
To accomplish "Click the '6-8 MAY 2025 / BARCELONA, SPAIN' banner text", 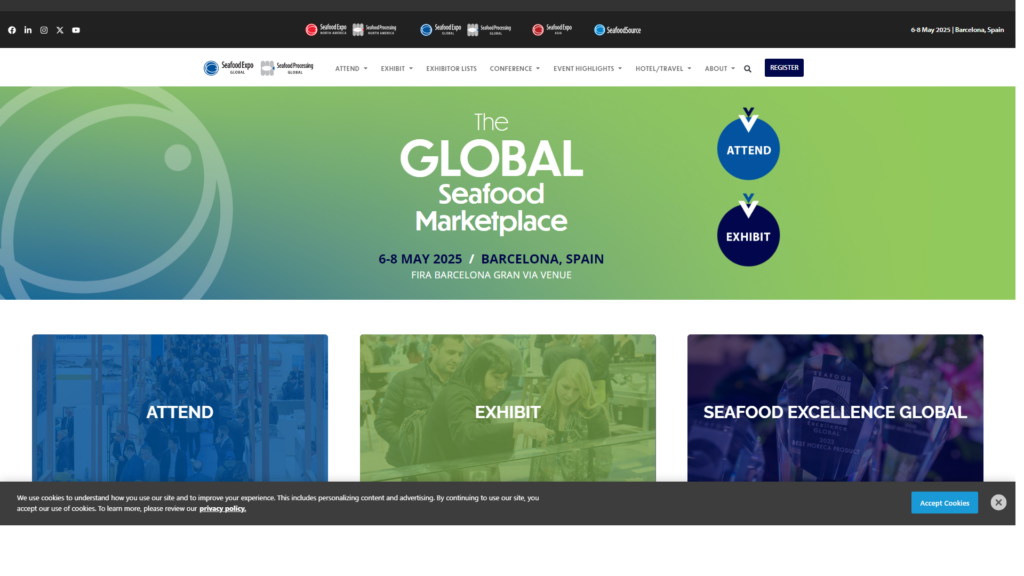I will [x=491, y=259].
